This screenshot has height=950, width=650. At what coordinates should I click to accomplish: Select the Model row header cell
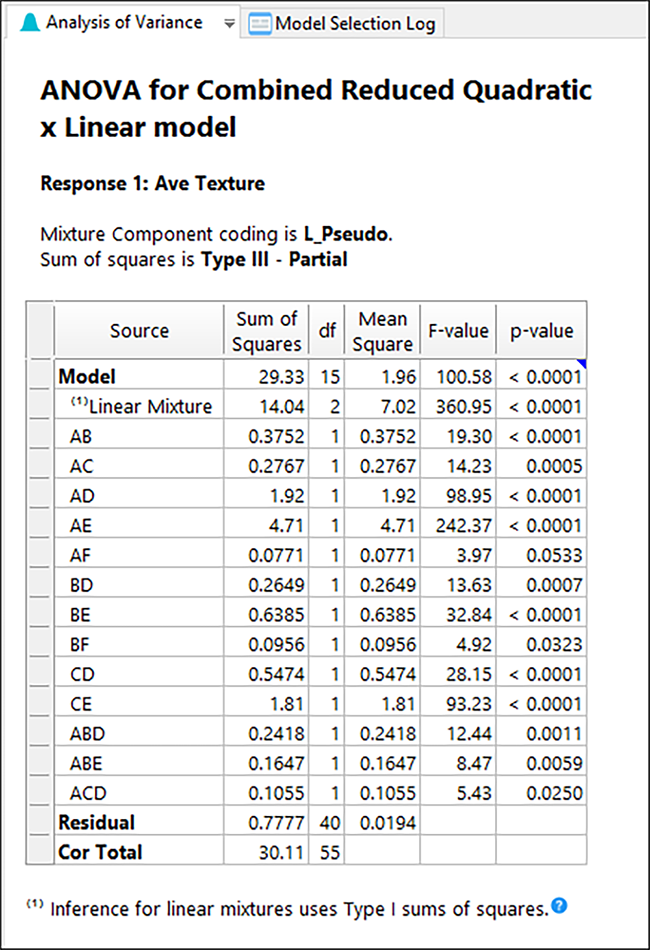(87, 377)
